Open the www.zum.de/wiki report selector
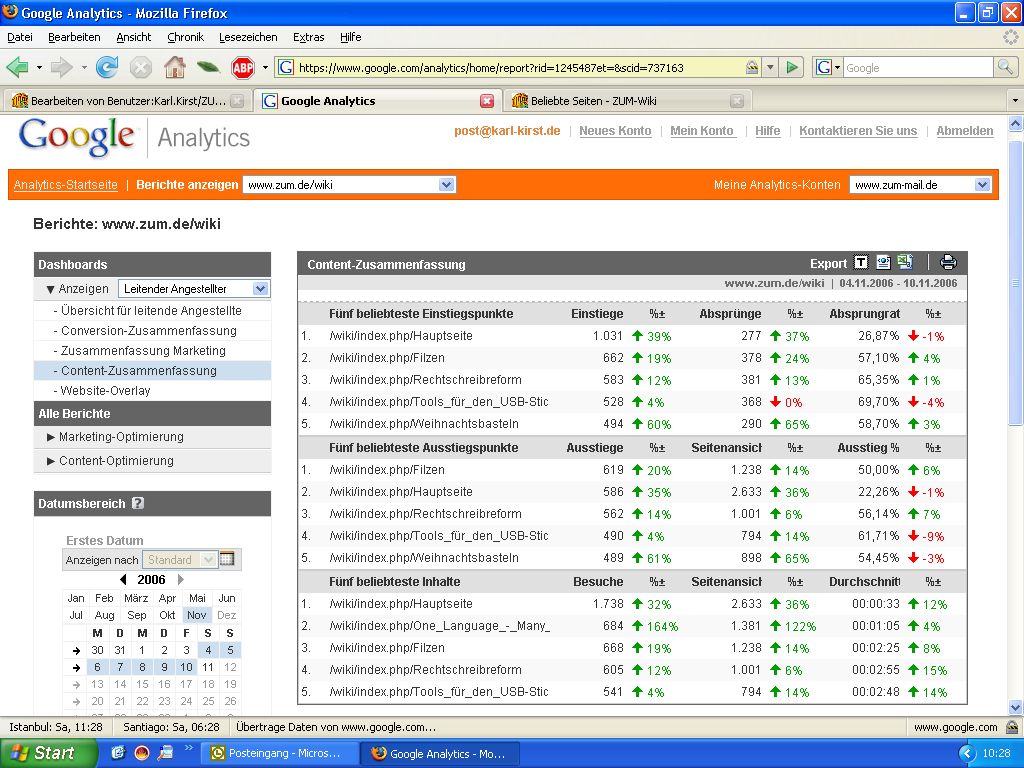Viewport: 1024px width, 768px height. (x=349, y=185)
